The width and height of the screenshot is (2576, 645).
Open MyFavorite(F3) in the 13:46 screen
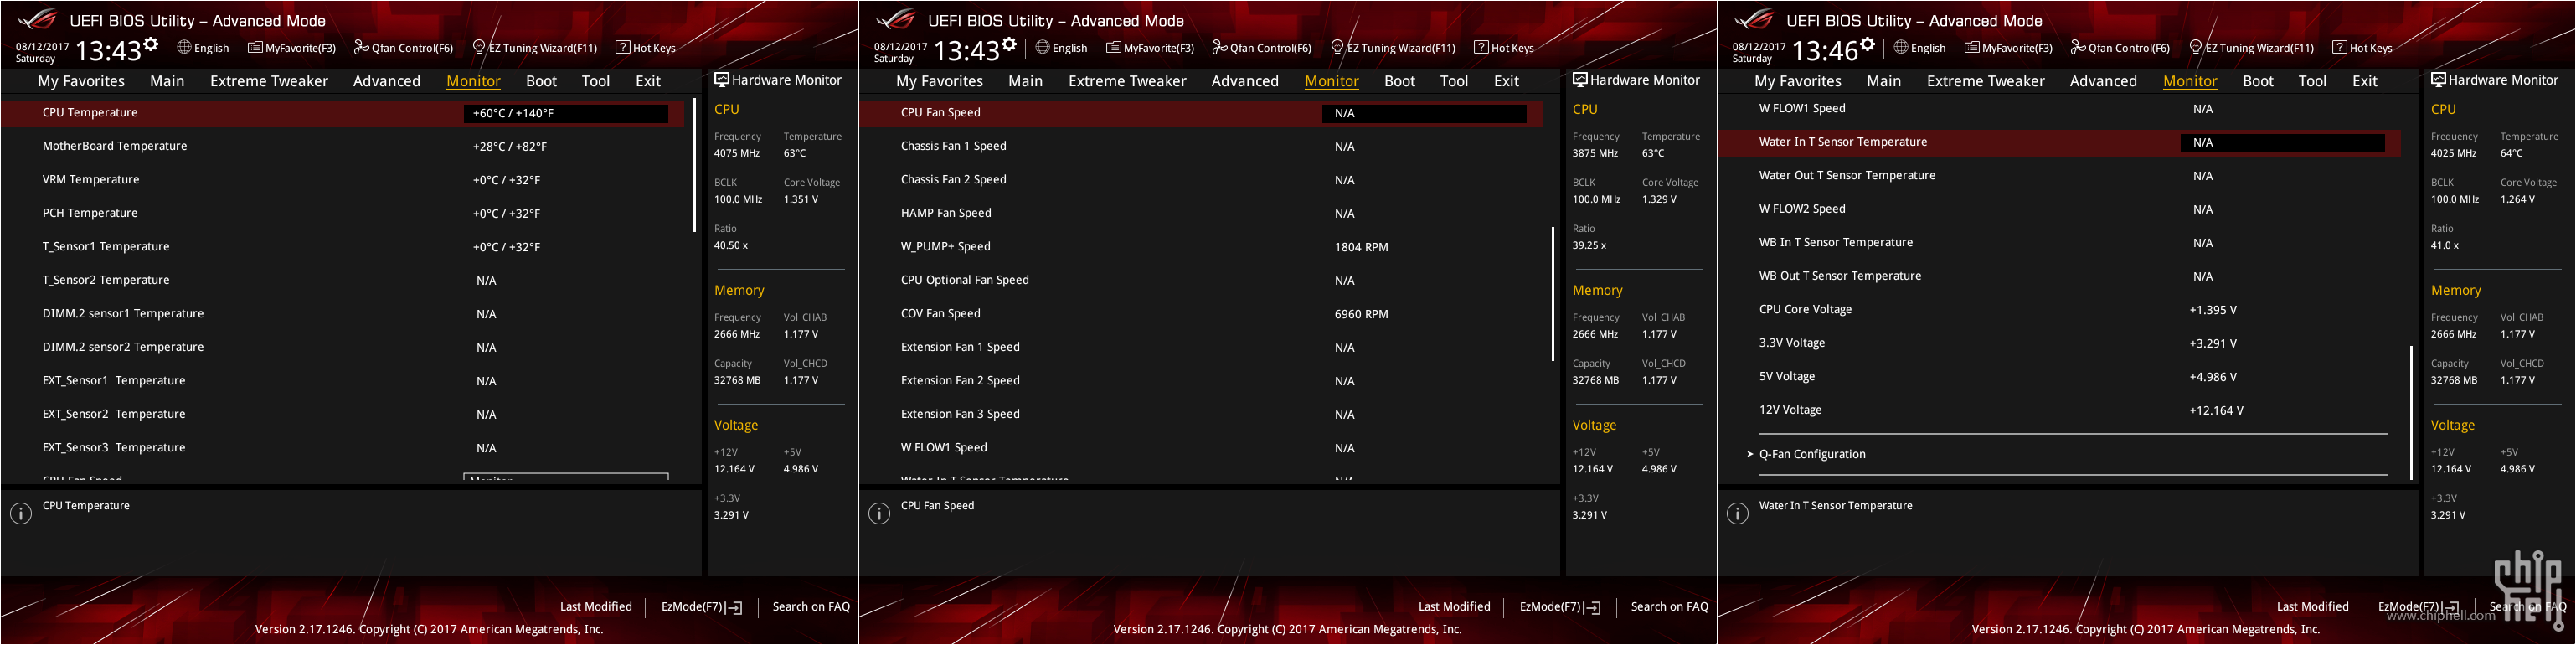click(2009, 47)
